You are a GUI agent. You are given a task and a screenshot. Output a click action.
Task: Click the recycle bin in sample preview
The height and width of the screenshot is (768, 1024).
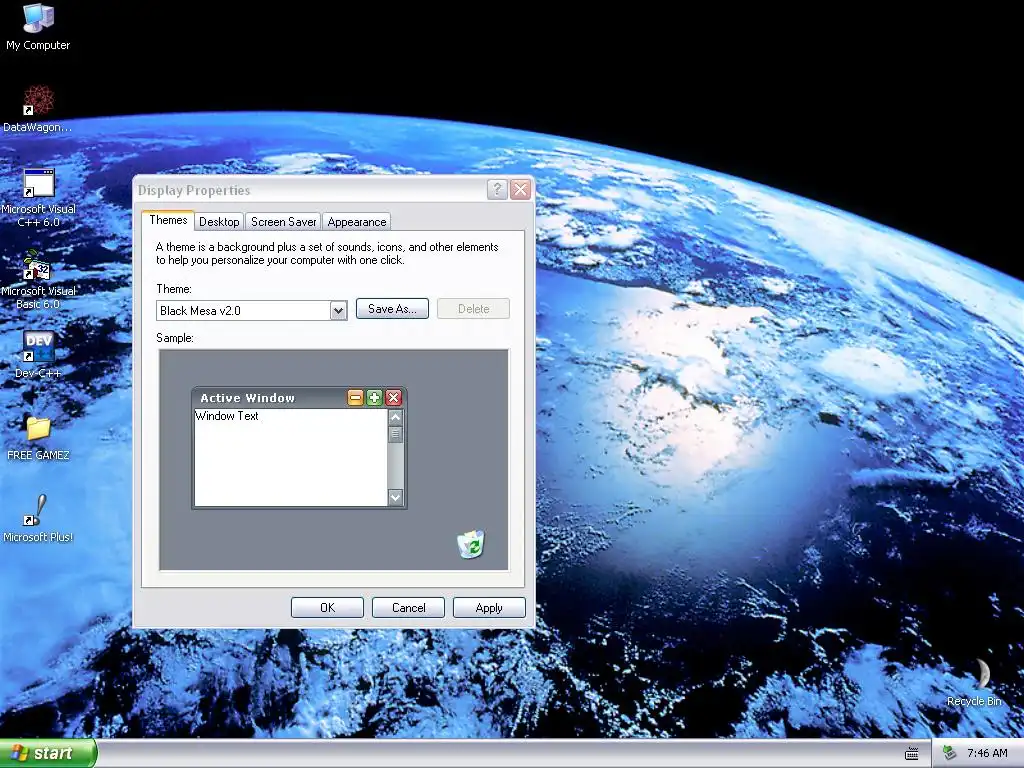coord(471,544)
